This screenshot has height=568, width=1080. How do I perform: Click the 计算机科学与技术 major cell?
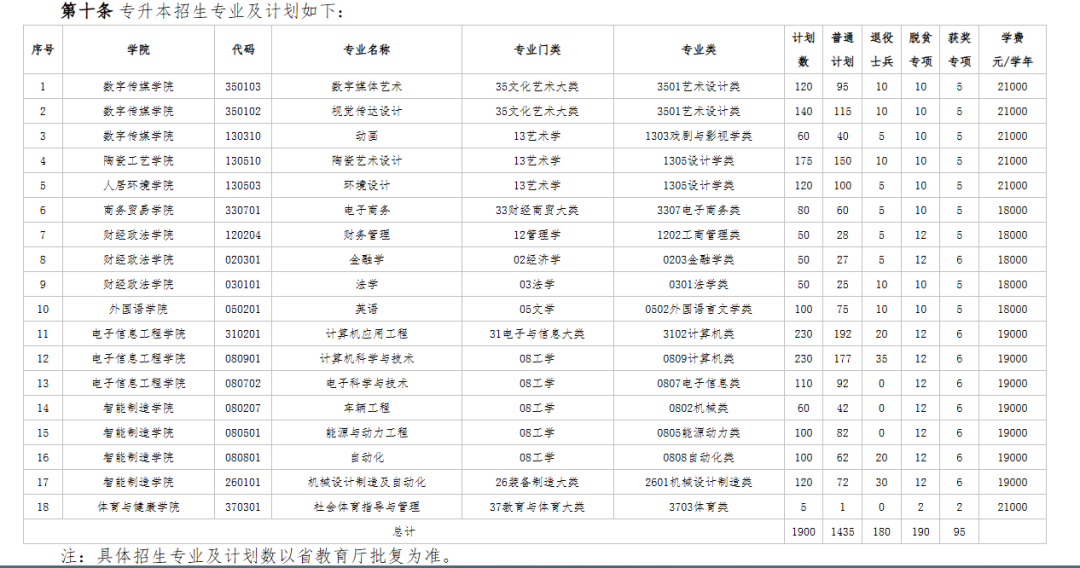click(x=366, y=359)
